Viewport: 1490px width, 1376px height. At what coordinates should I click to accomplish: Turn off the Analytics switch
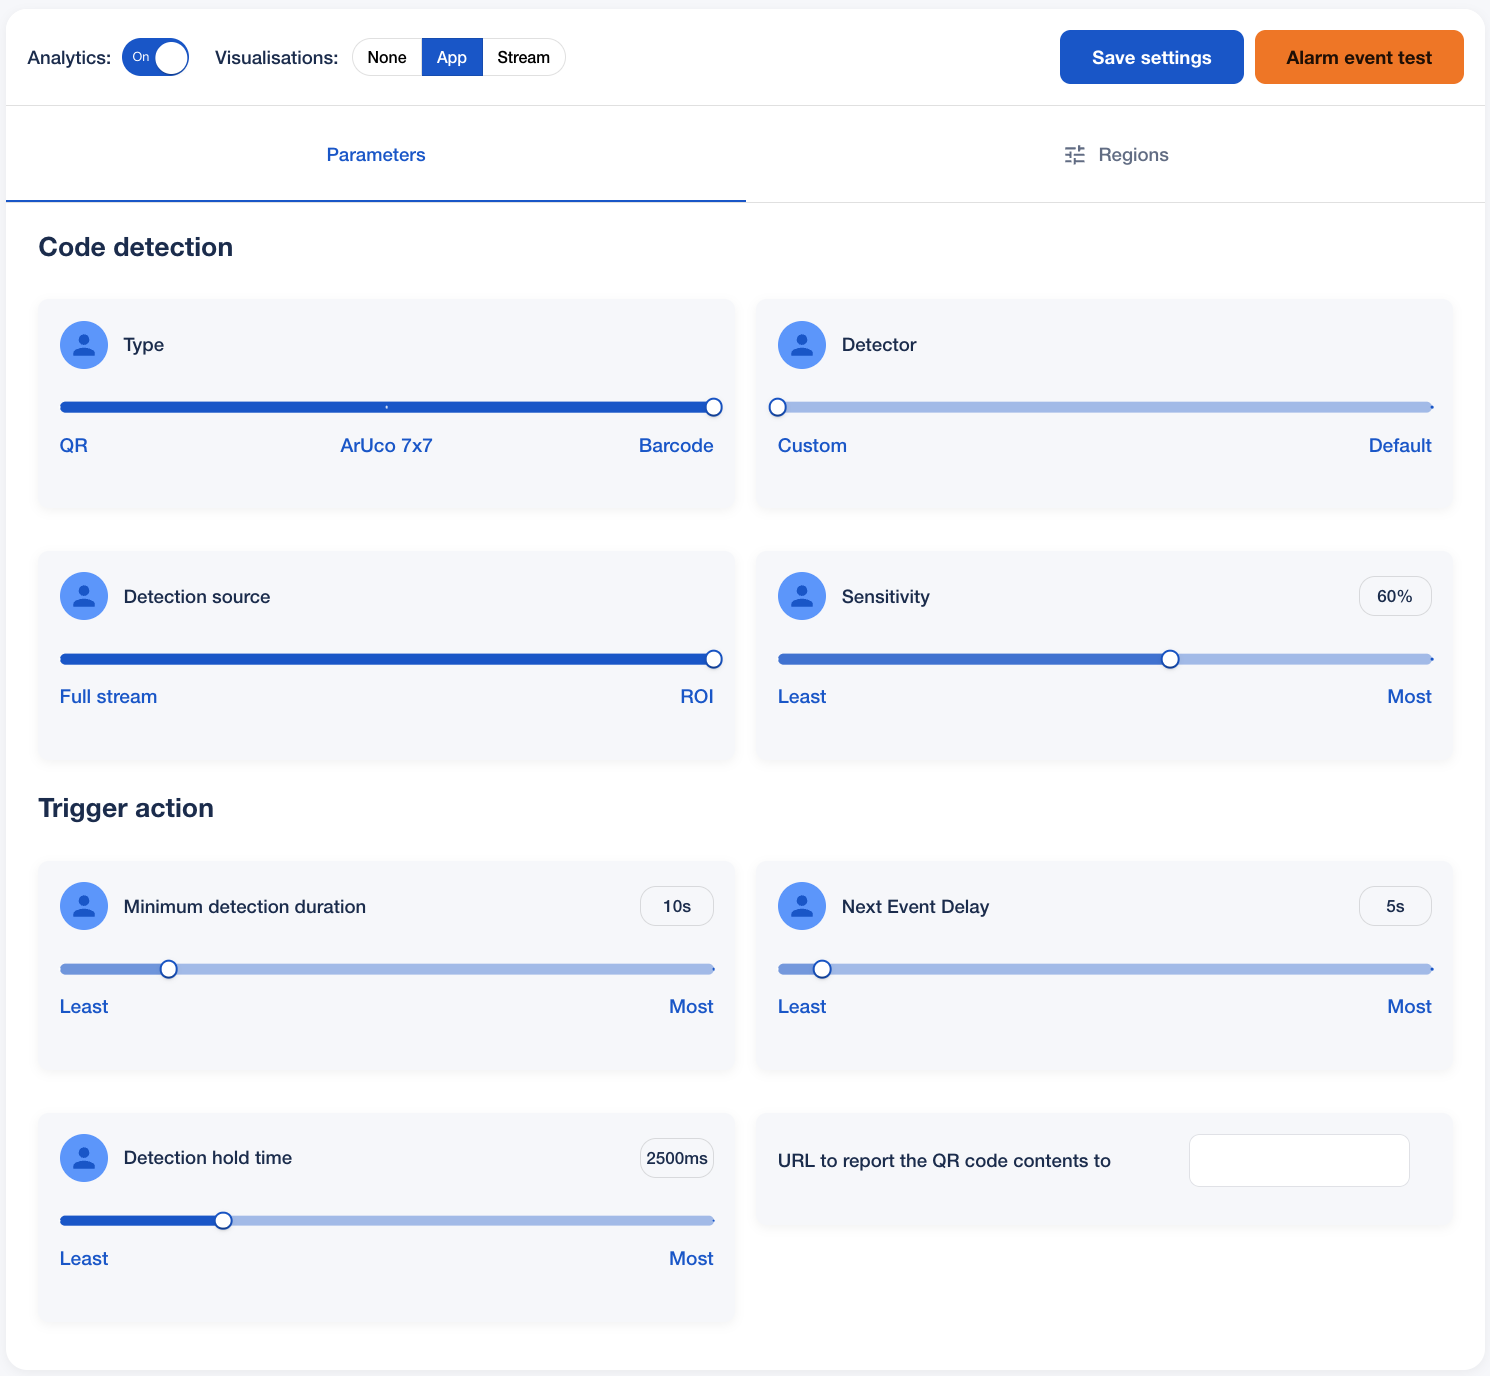point(155,57)
